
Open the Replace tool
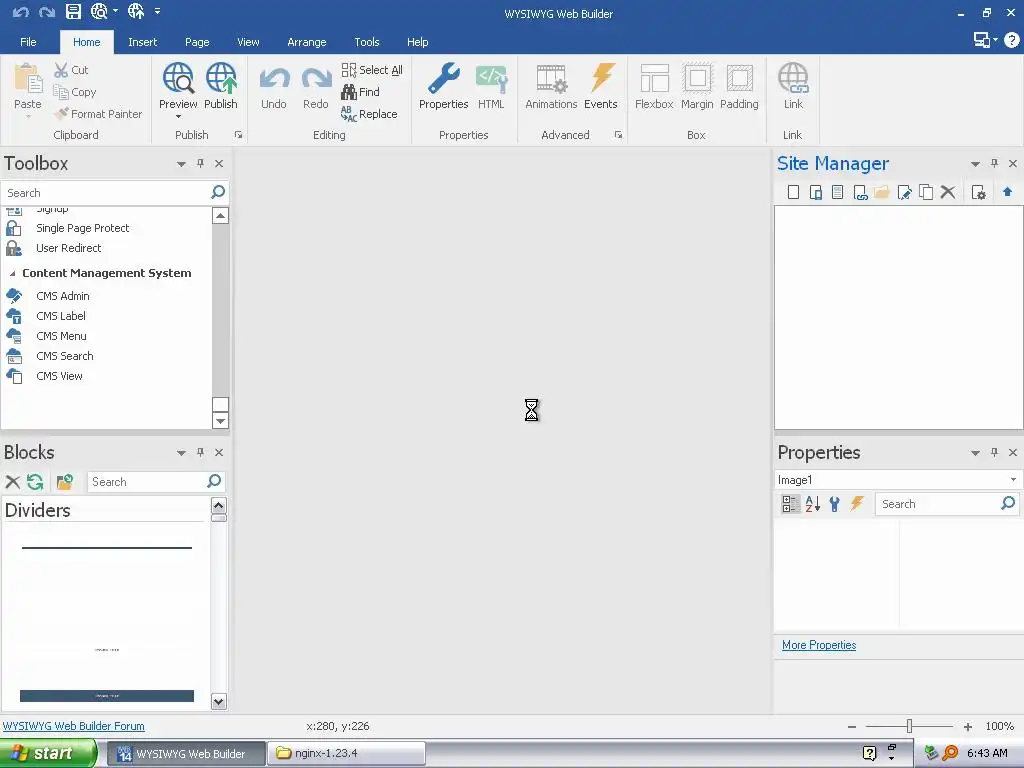point(369,114)
